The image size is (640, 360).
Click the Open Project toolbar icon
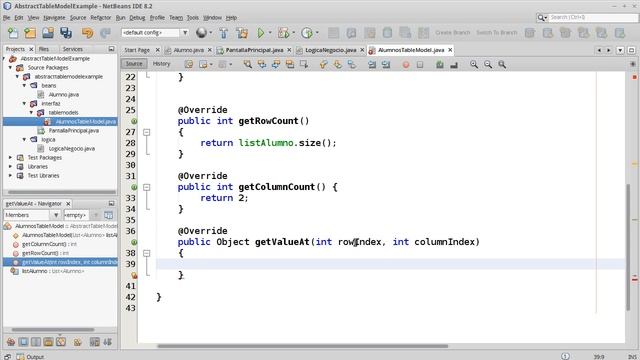[x=48, y=33]
